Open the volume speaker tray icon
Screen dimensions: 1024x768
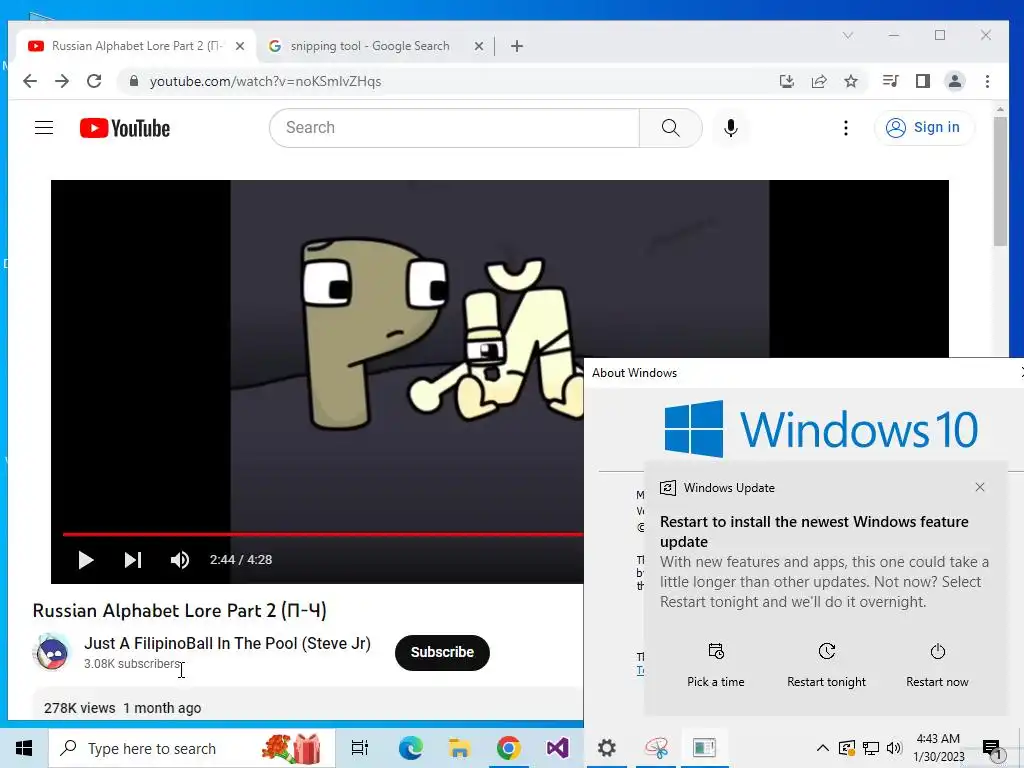(895, 748)
